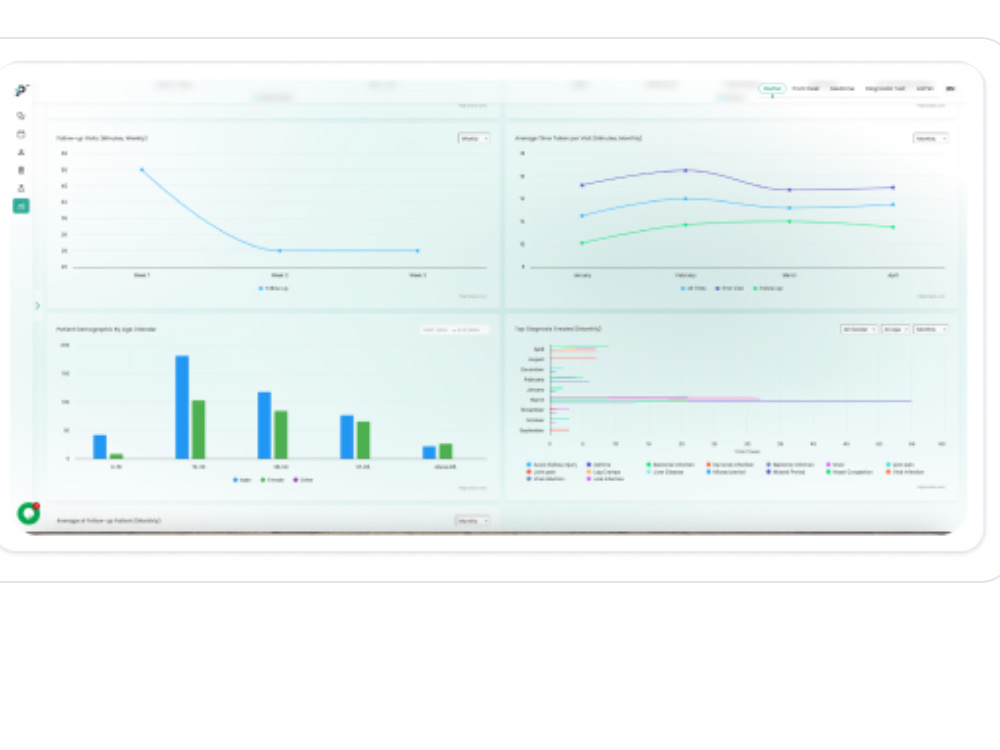Click the Week 1 data point on Follow-up line
The image size is (1000, 750).
pyautogui.click(x=142, y=170)
